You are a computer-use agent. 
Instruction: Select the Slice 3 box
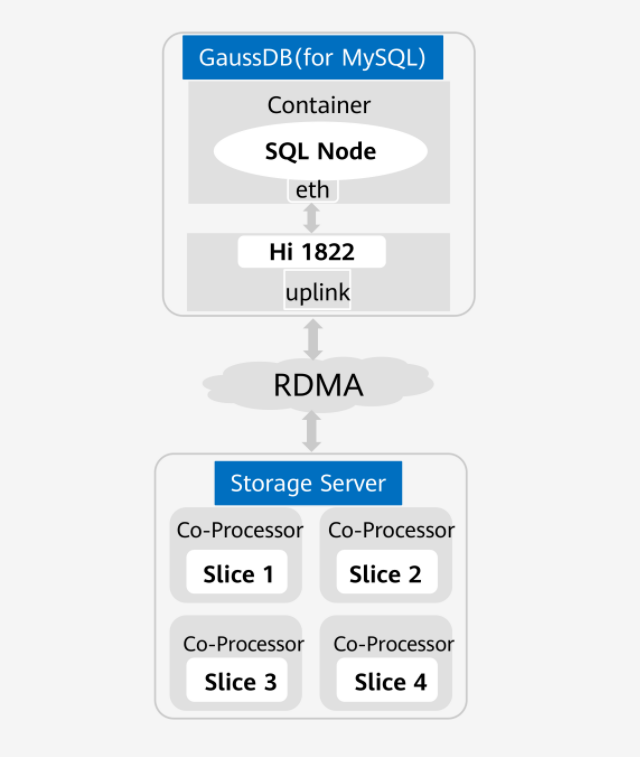240,682
